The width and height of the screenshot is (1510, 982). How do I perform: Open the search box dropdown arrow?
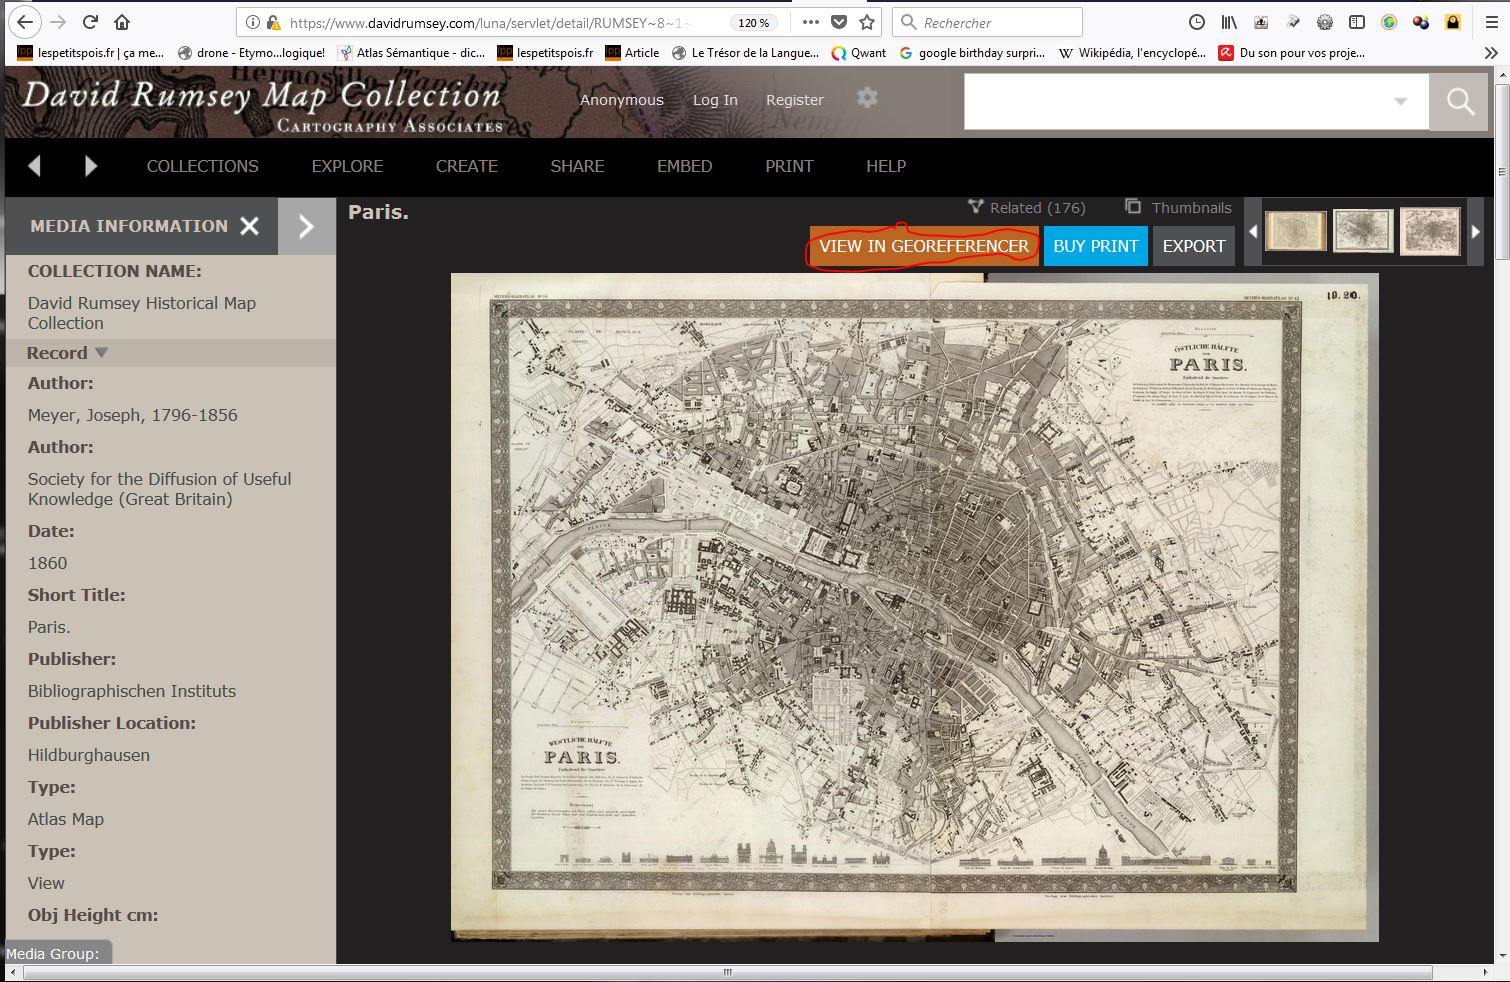[x=1400, y=101]
